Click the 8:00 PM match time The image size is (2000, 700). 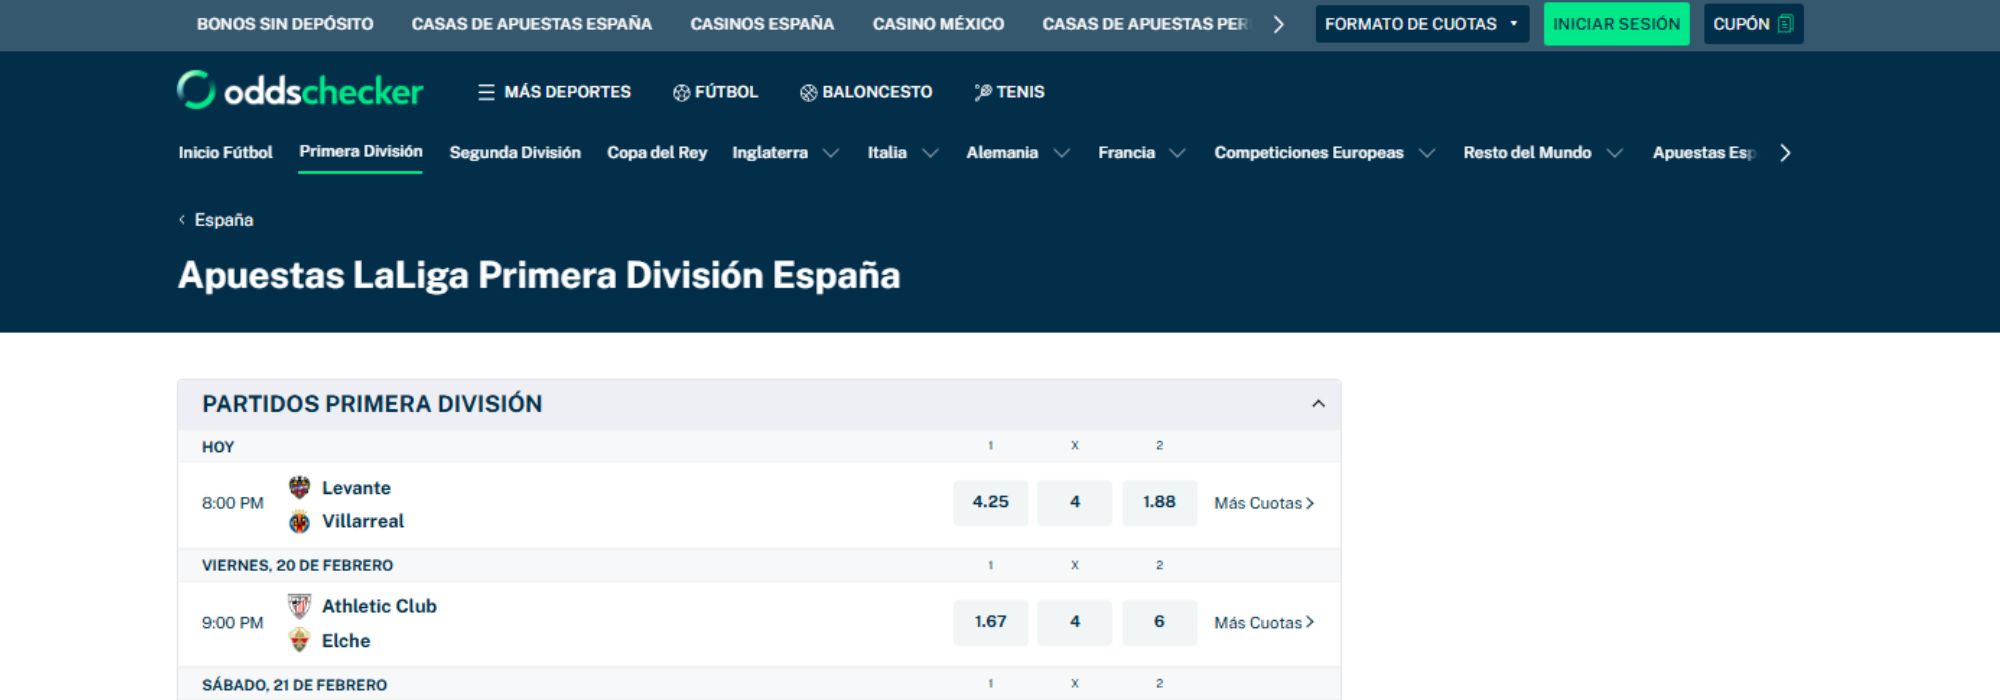pyautogui.click(x=233, y=503)
